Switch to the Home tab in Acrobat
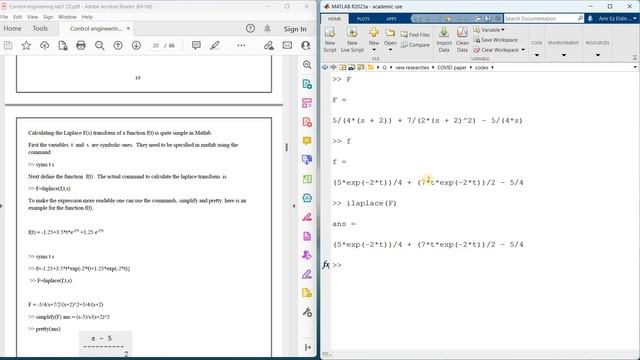This screenshot has width=640, height=360. [x=12, y=29]
